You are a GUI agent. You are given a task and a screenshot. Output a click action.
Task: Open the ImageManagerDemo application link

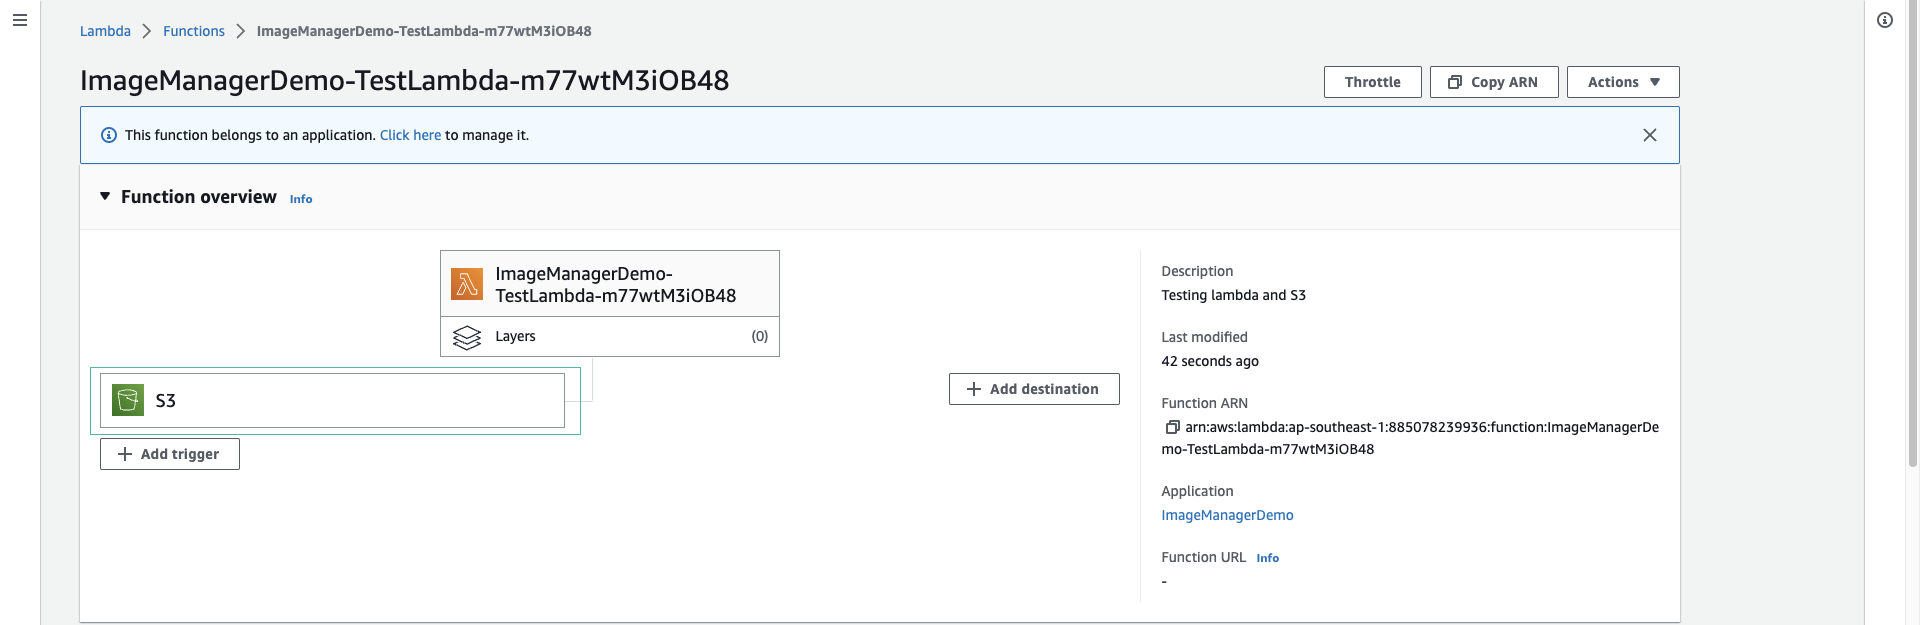tap(1227, 515)
